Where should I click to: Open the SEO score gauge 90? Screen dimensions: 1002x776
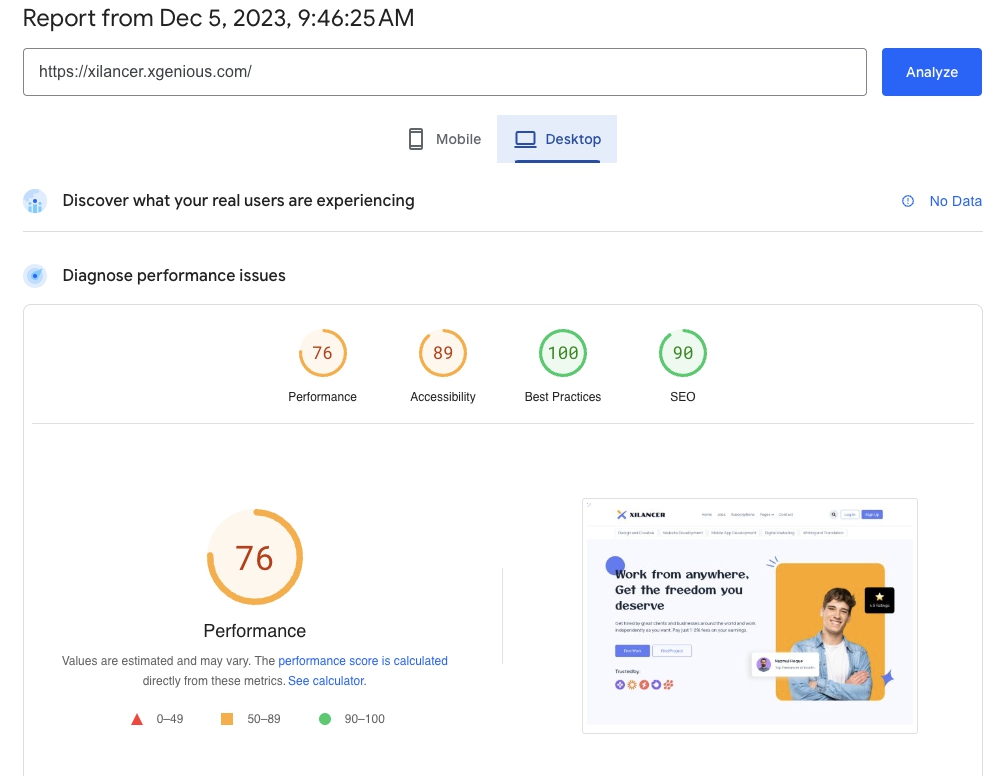coord(682,353)
